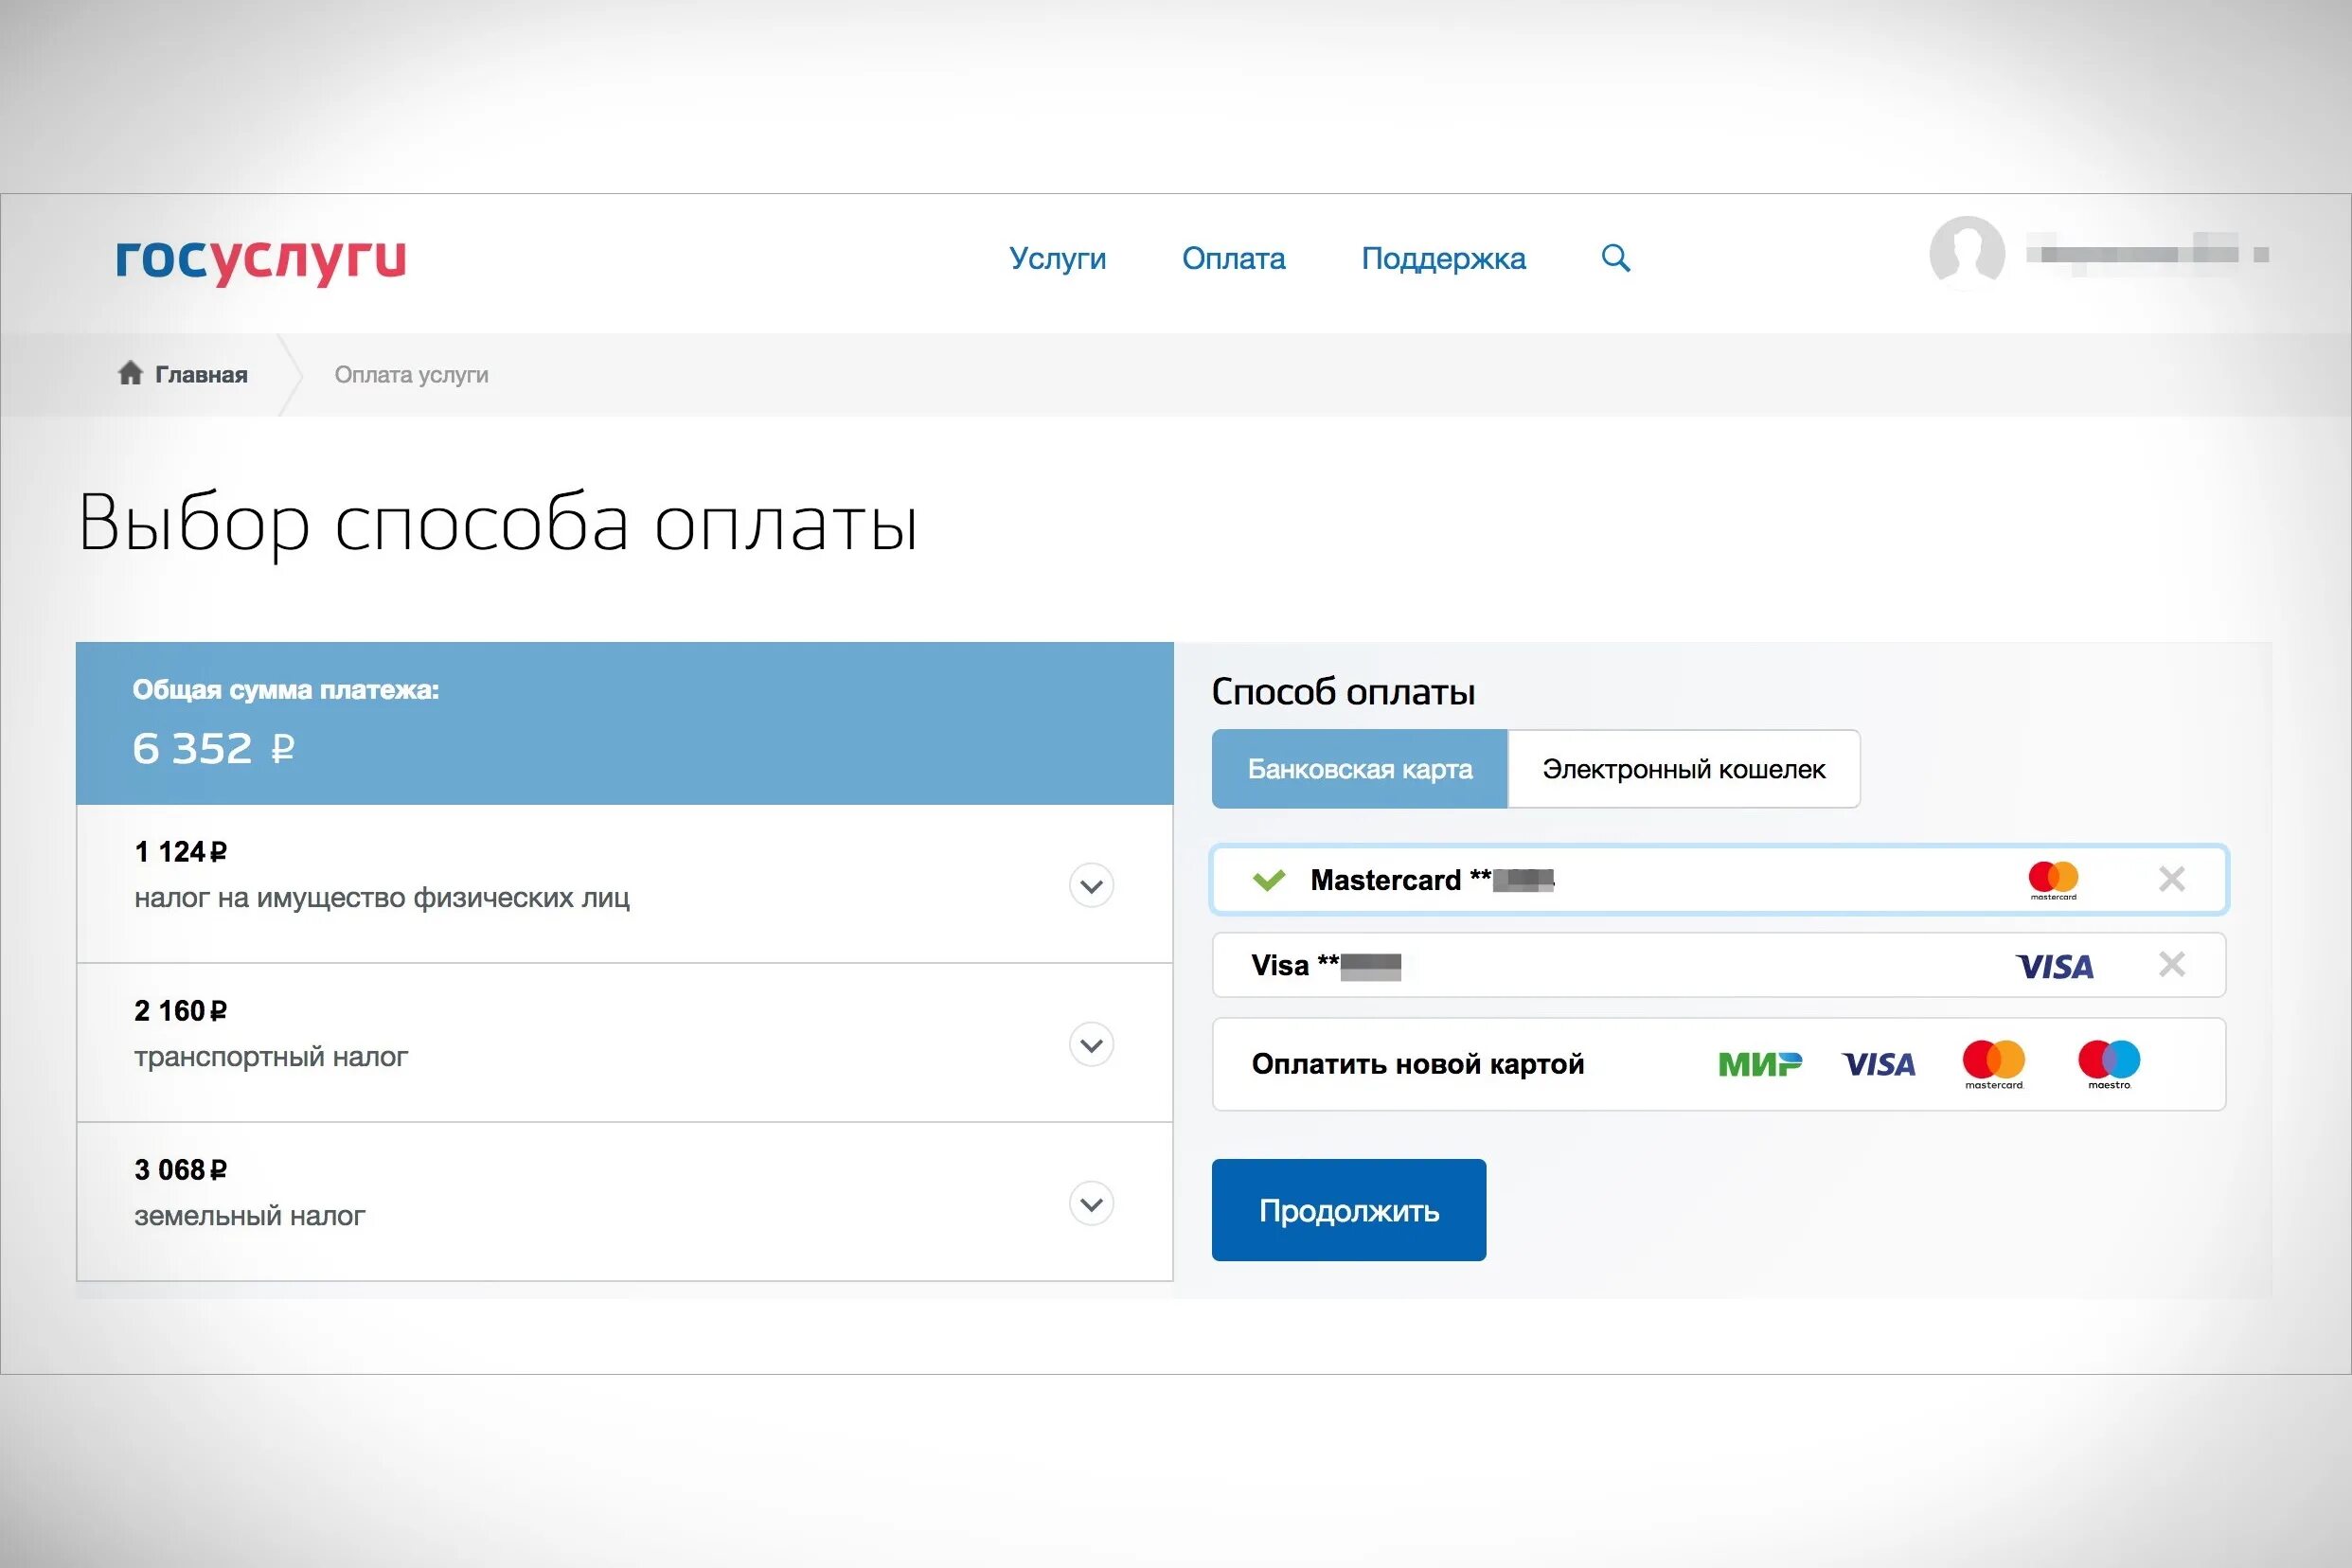Screen dimensions: 2352x1568
Task: Open the Оплата menu
Action: pos(1233,258)
